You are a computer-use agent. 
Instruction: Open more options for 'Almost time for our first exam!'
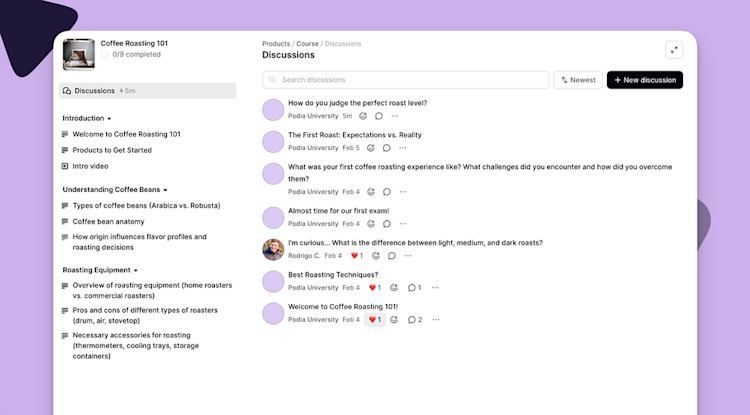(403, 223)
